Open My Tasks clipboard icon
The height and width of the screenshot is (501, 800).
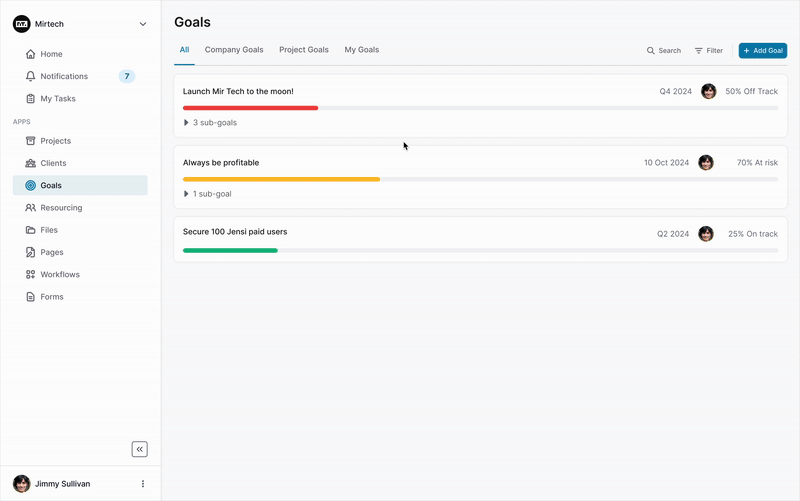coord(31,98)
